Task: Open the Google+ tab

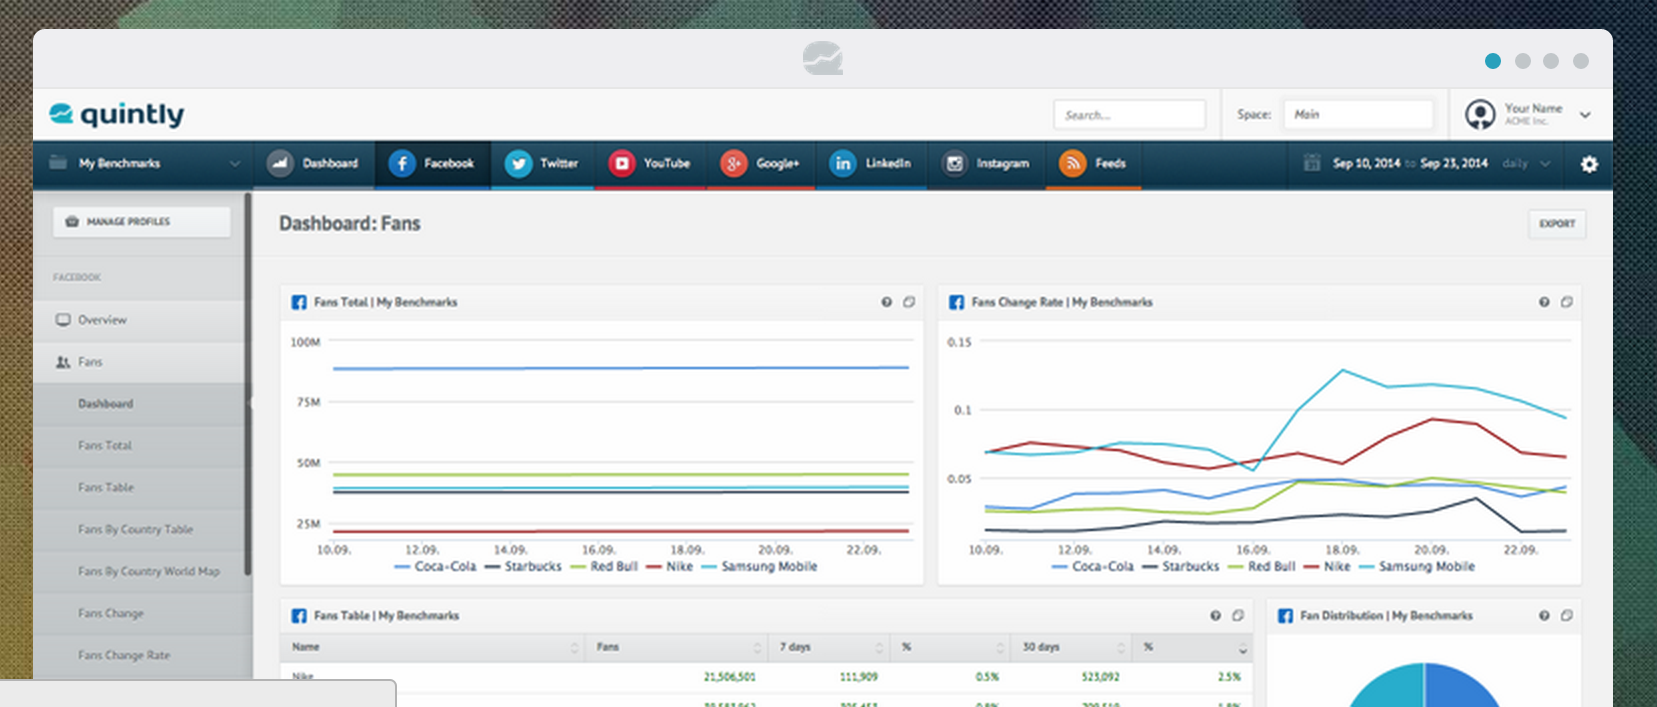Action: 760,163
